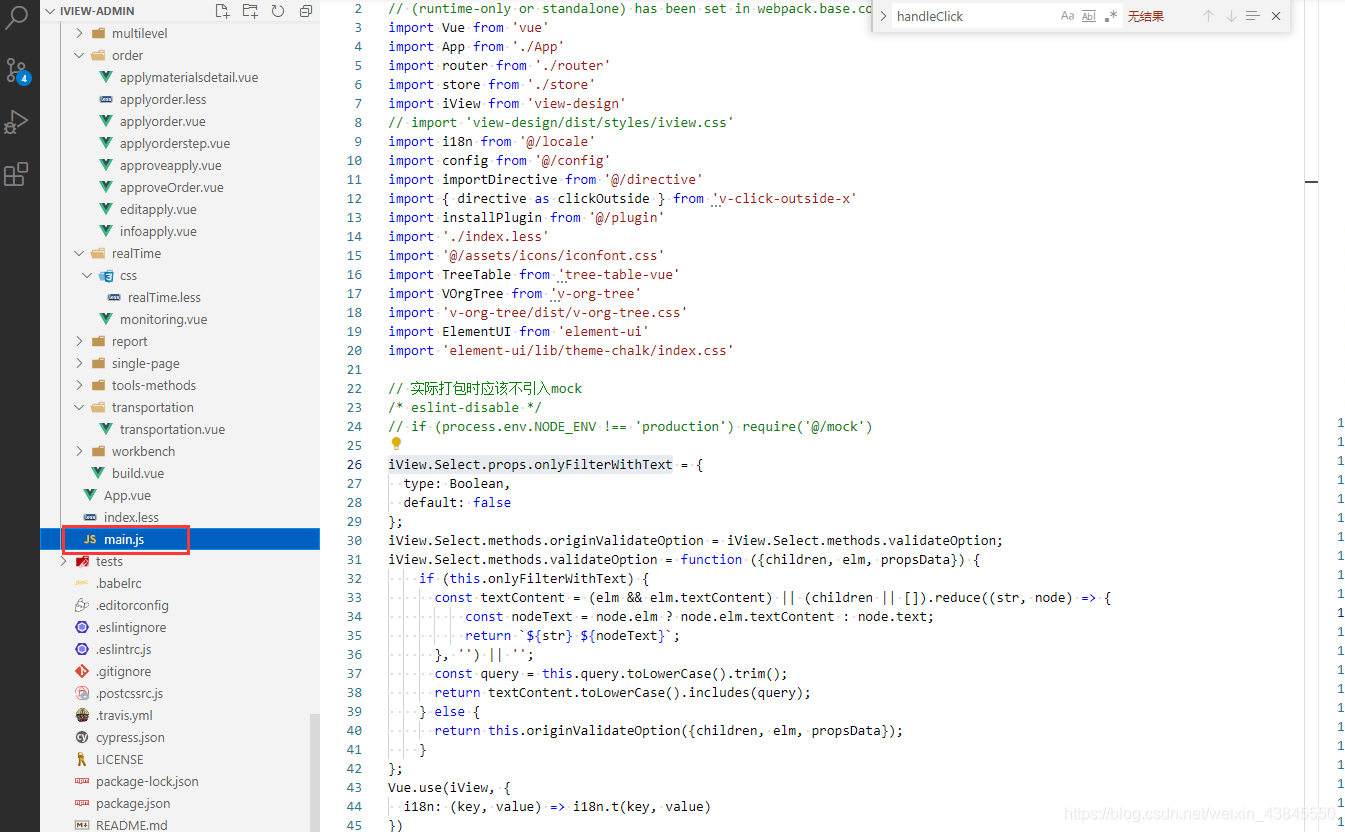The image size is (1345, 832).
Task: Toggle Match Whole Word in find widget
Action: (x=1089, y=16)
